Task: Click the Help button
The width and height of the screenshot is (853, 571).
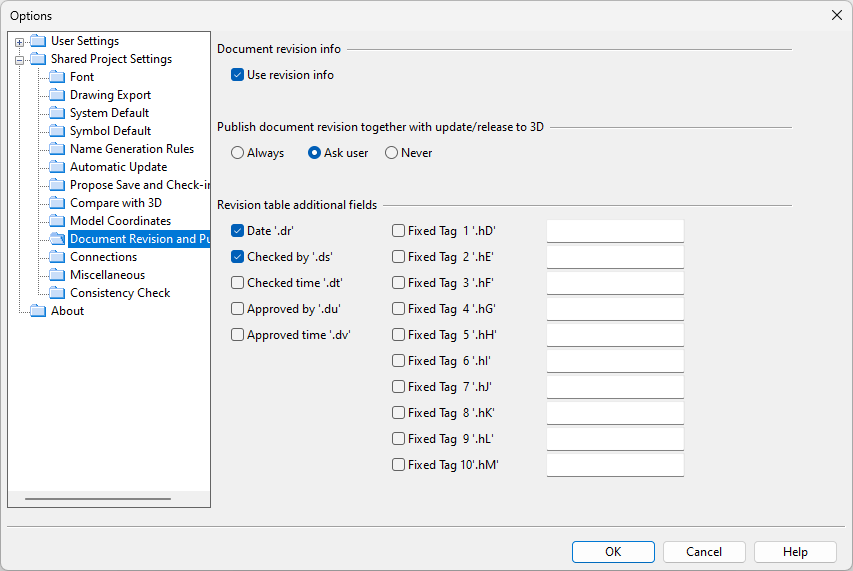Action: (795, 552)
